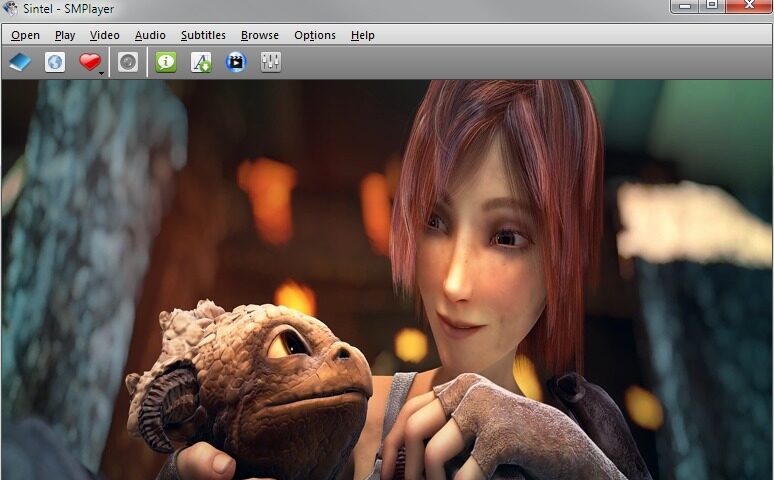The height and width of the screenshot is (480, 774).
Task: Close the SMPlayer window
Action: coord(749,5)
